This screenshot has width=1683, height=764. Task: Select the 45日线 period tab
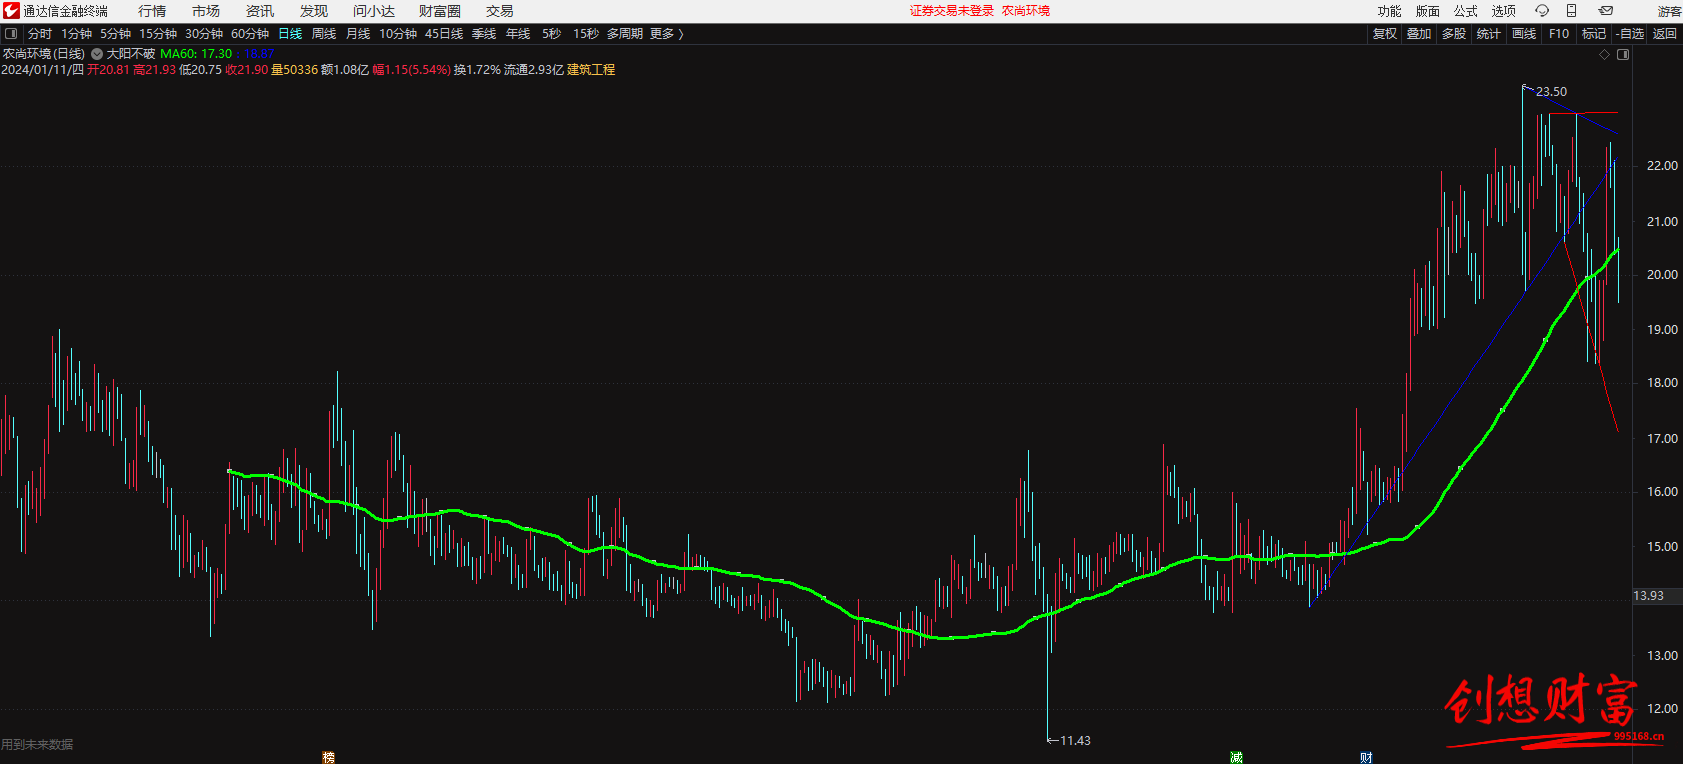click(444, 34)
